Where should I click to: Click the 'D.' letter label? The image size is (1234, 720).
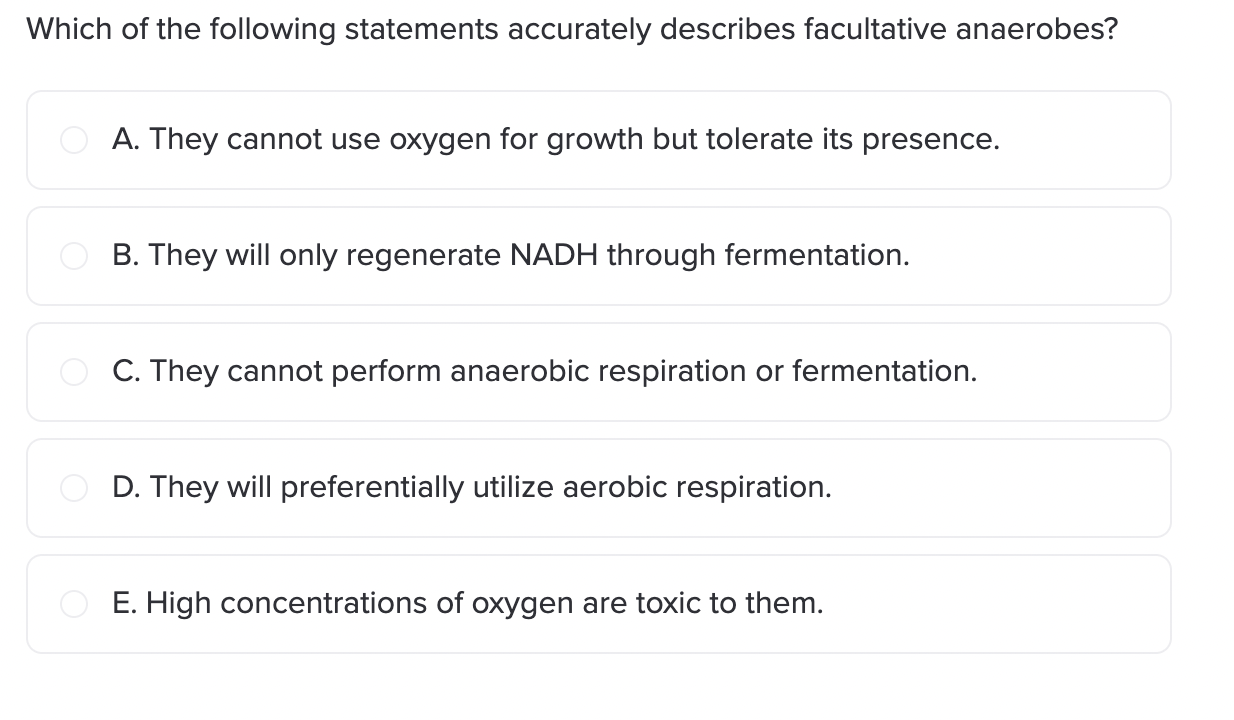tap(128, 488)
